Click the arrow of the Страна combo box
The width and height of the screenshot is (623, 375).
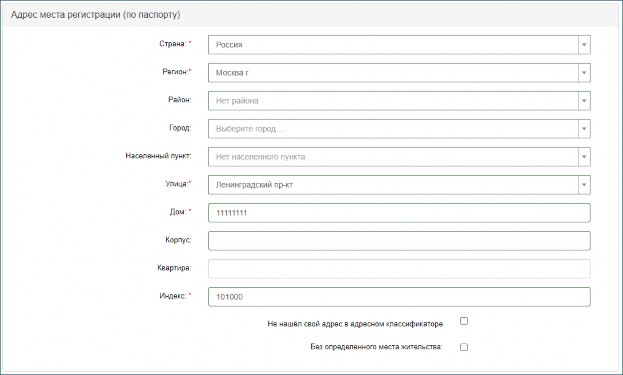(x=584, y=45)
